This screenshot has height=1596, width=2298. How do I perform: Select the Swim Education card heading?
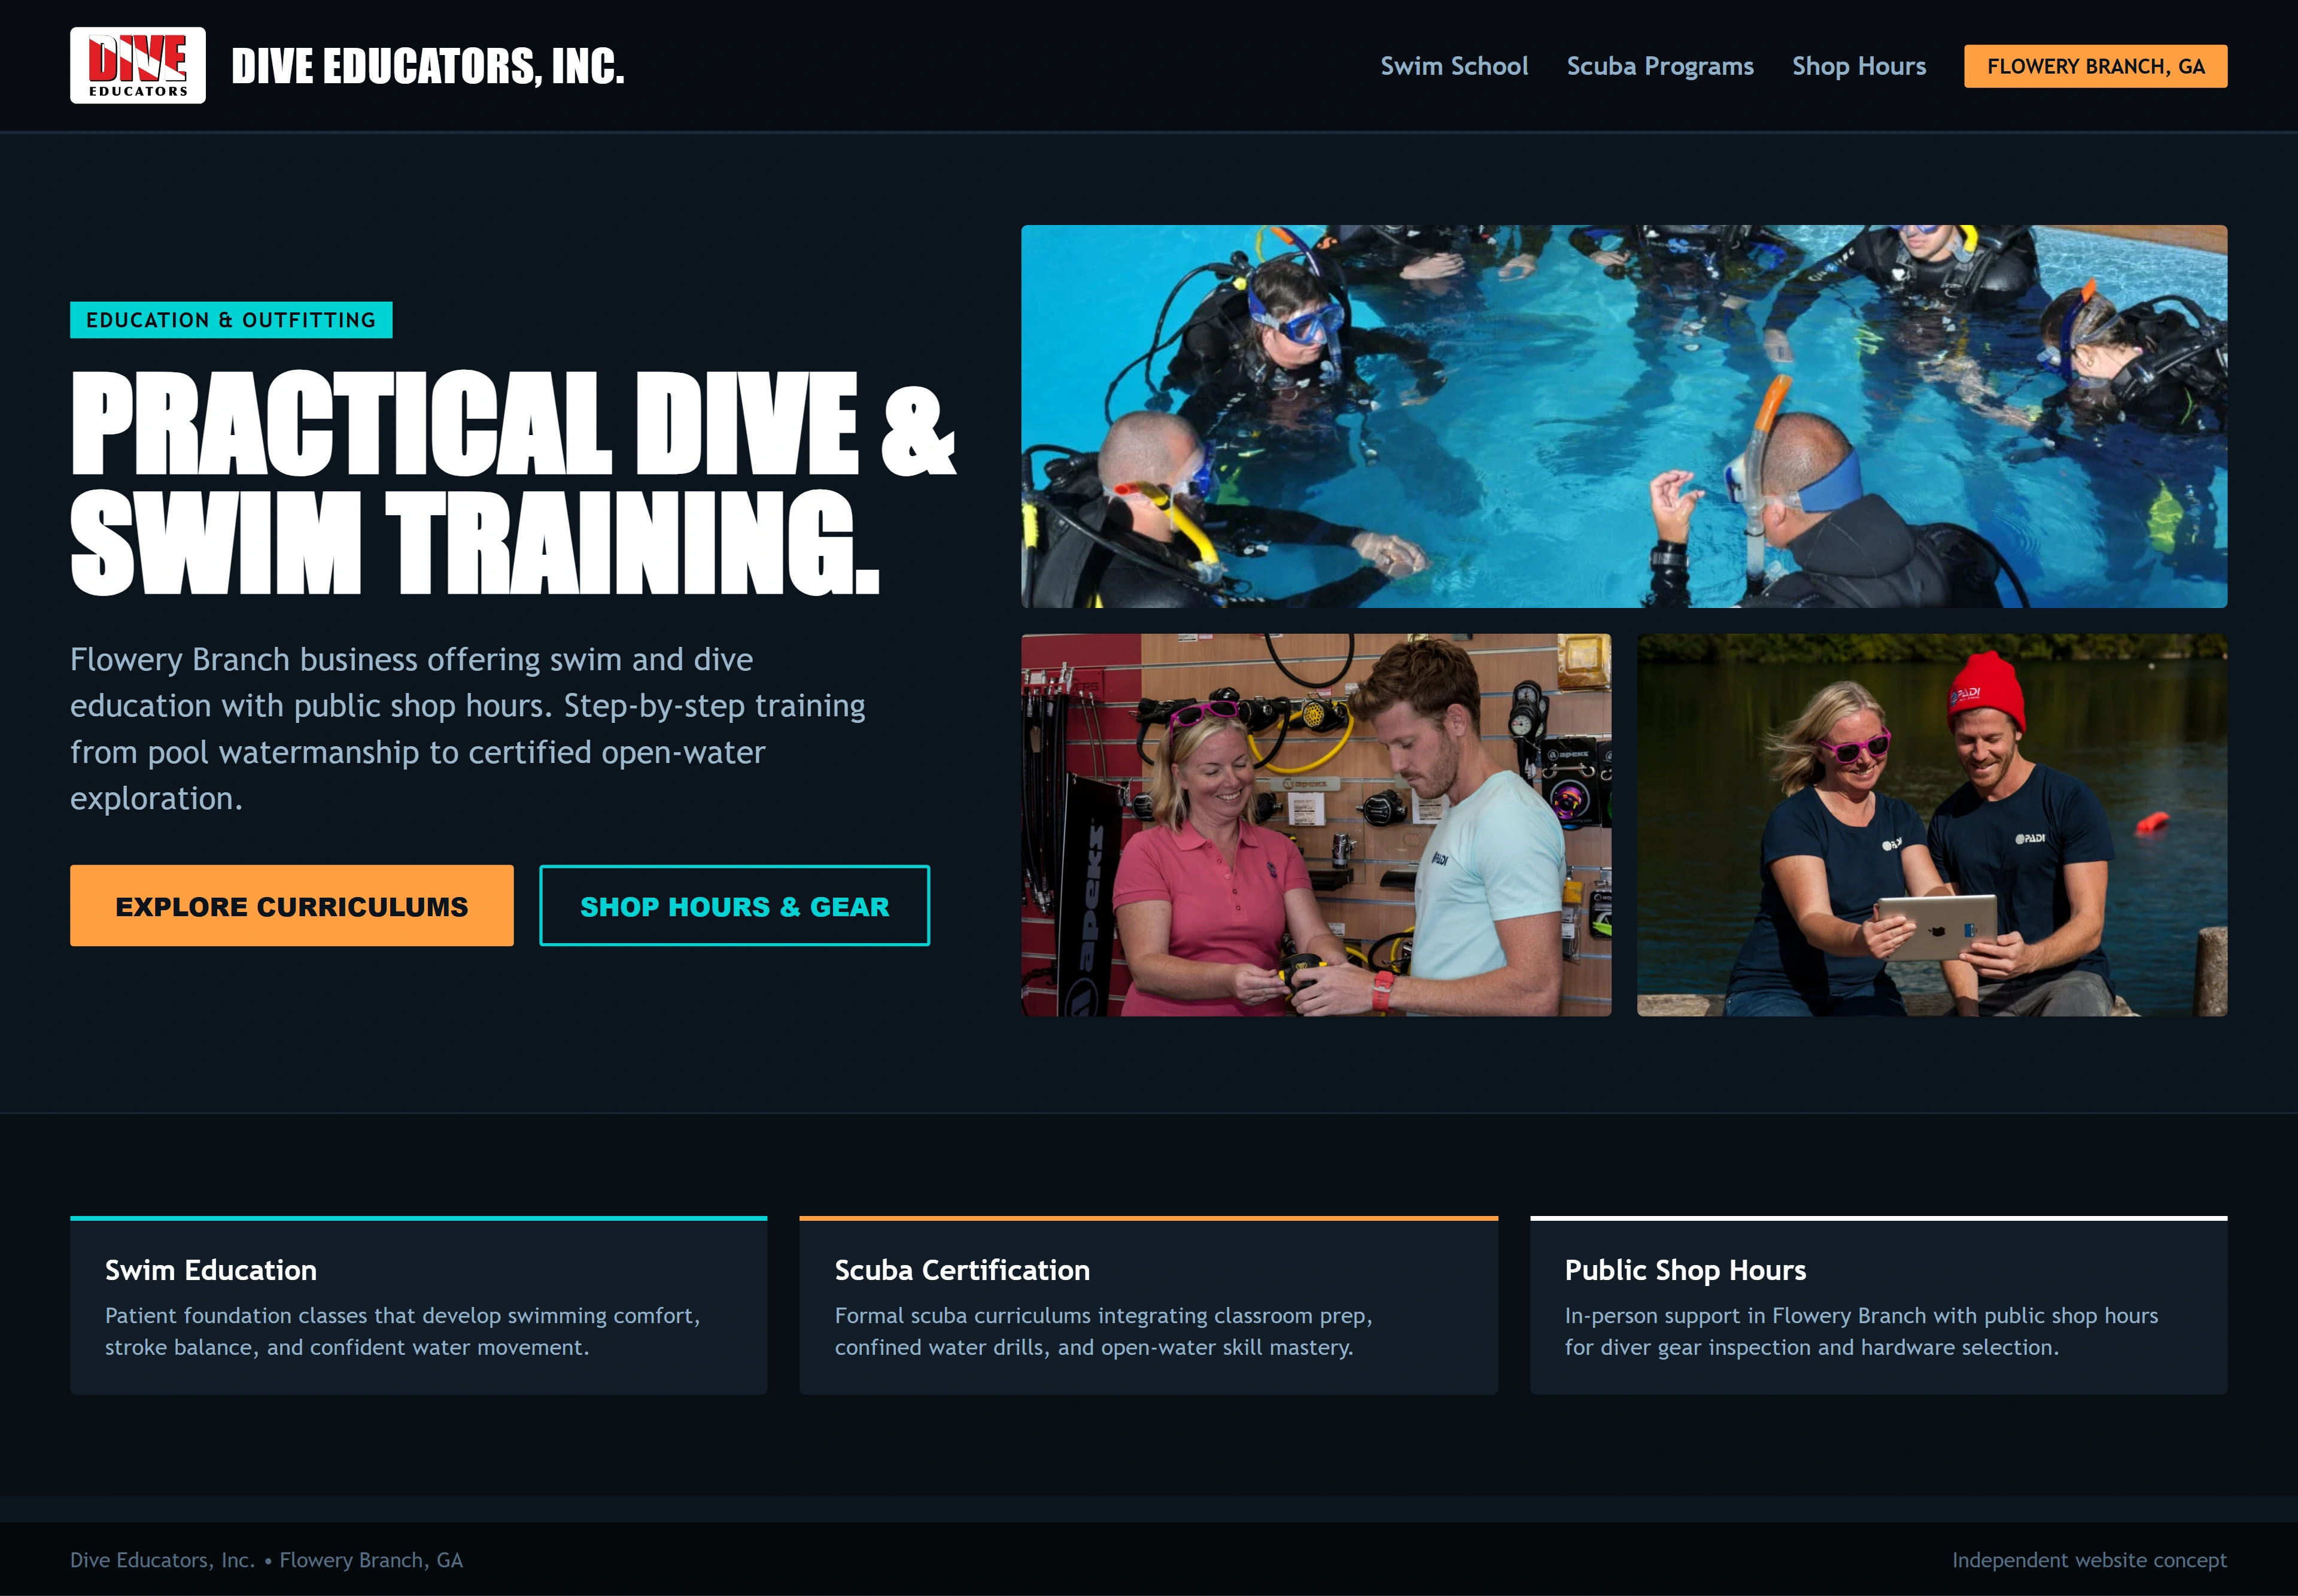coord(211,1270)
